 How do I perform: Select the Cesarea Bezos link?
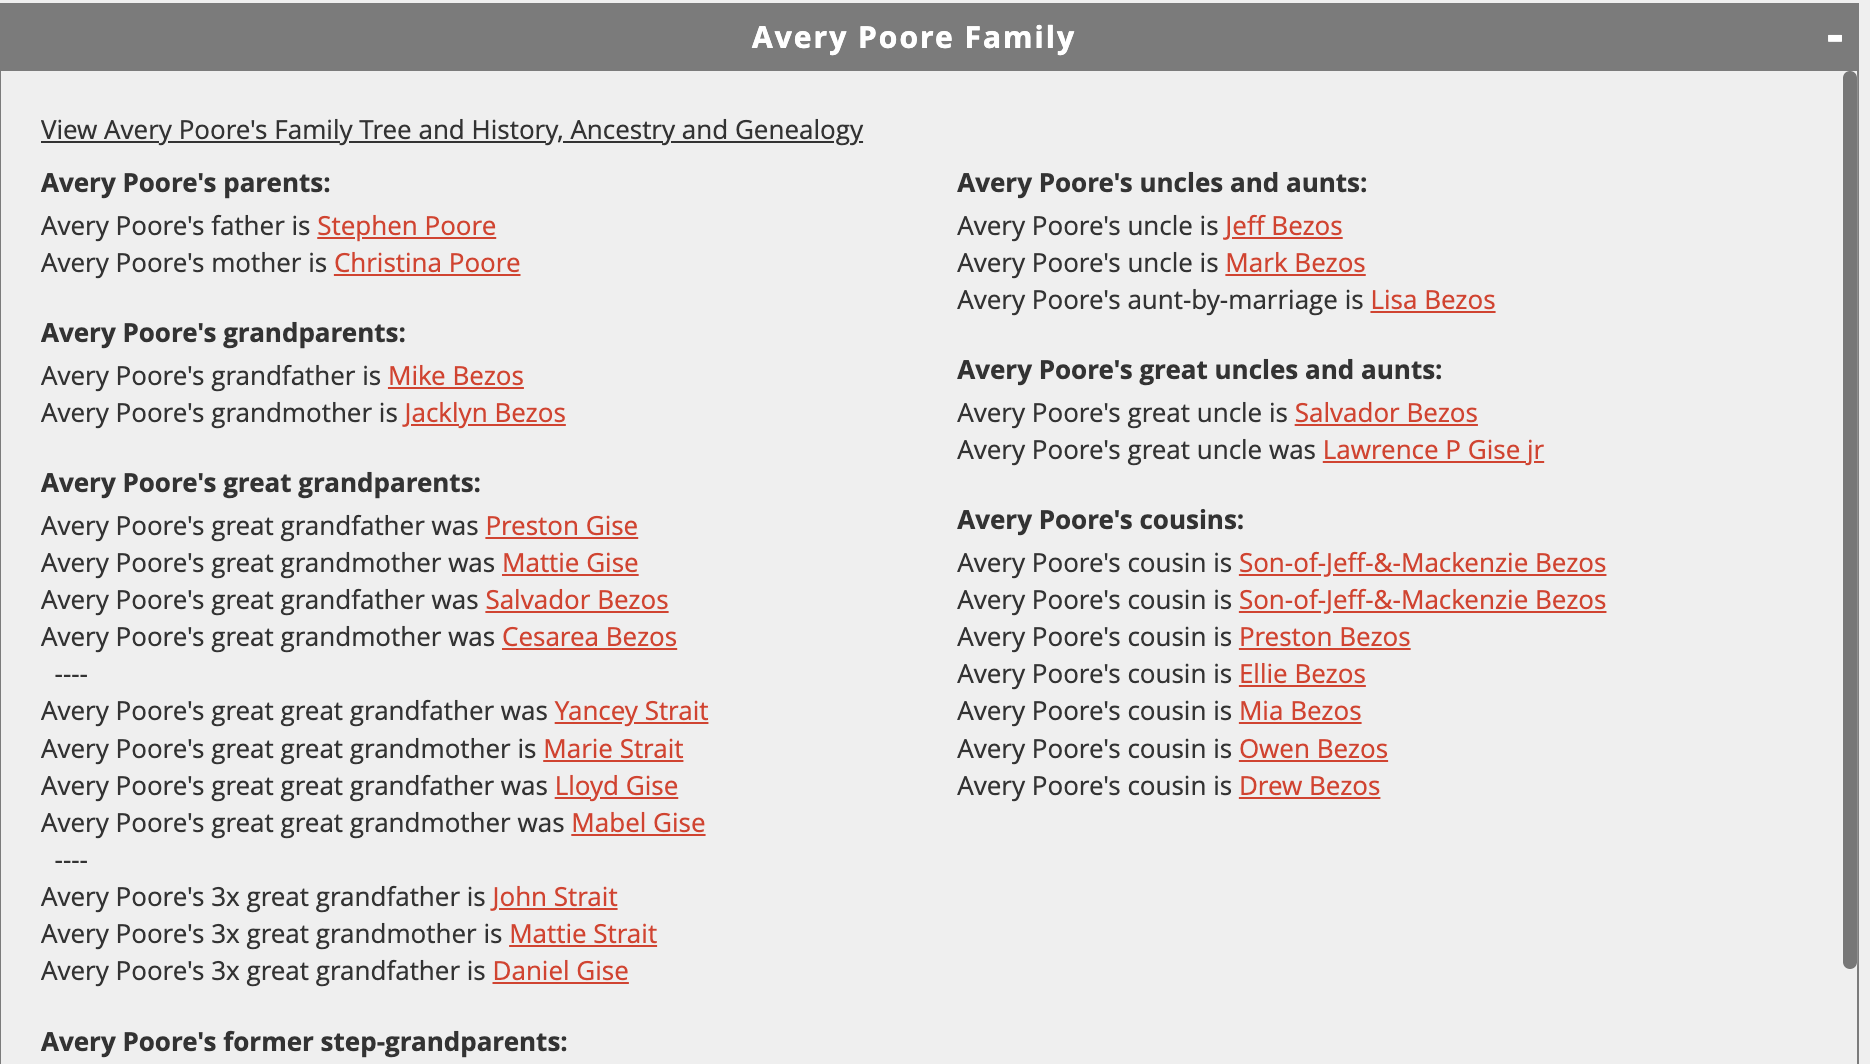(x=589, y=637)
